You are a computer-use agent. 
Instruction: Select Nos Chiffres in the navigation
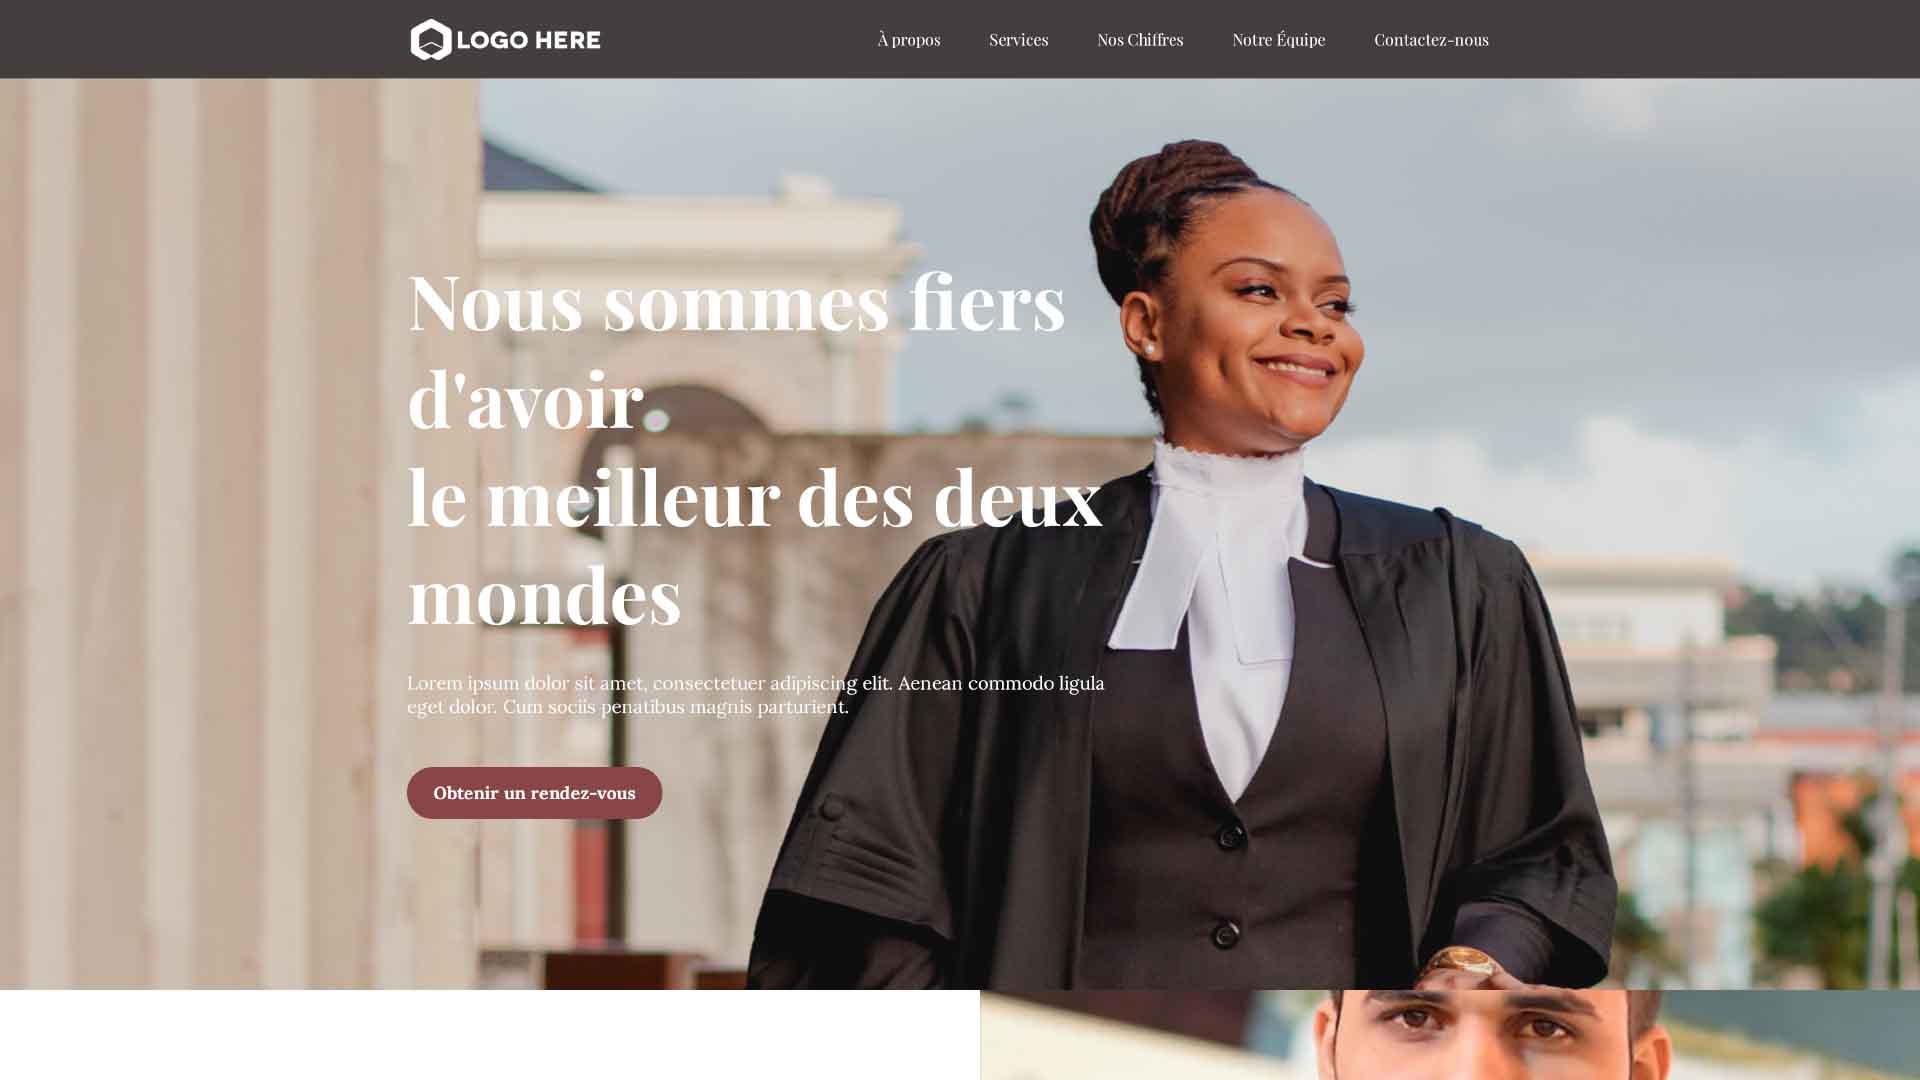(1140, 39)
